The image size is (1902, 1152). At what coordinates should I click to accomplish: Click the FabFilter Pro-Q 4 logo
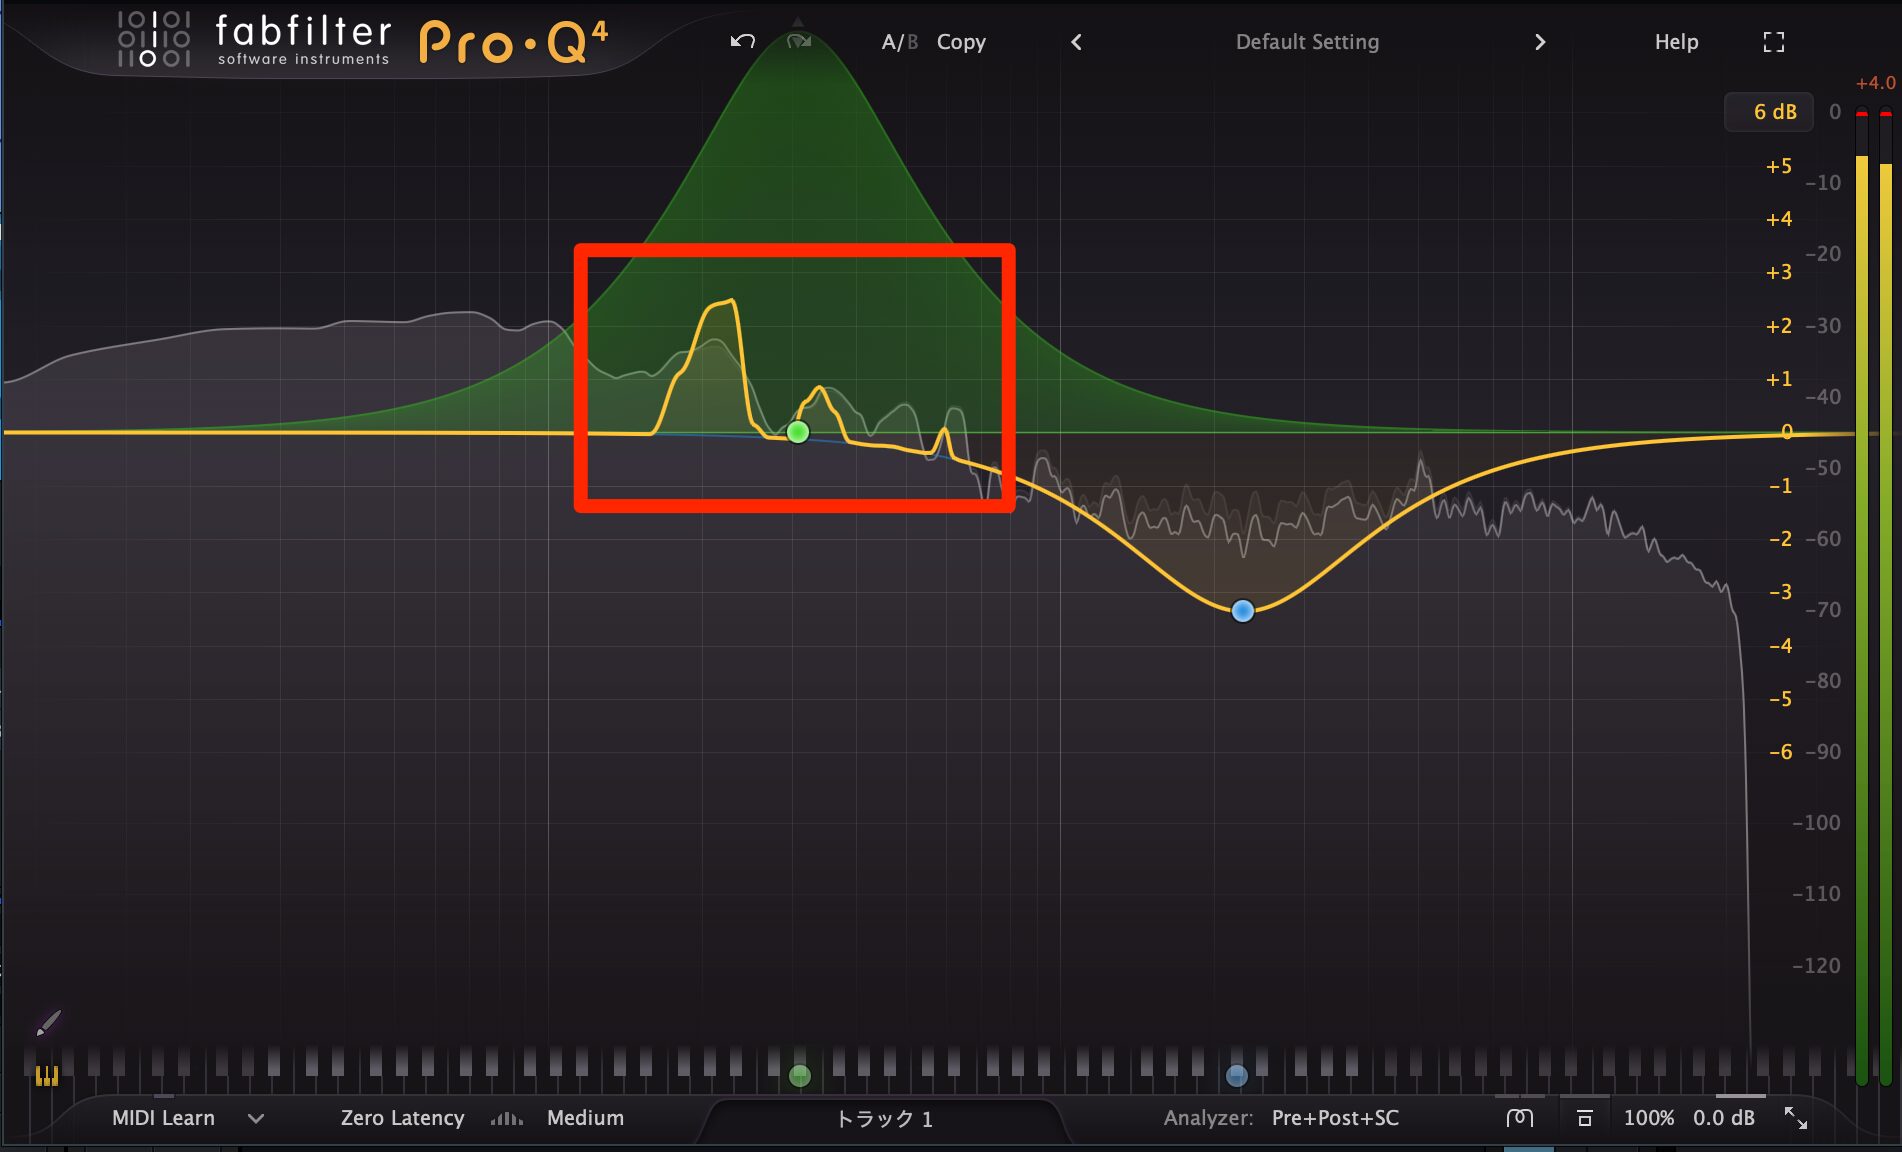363,40
